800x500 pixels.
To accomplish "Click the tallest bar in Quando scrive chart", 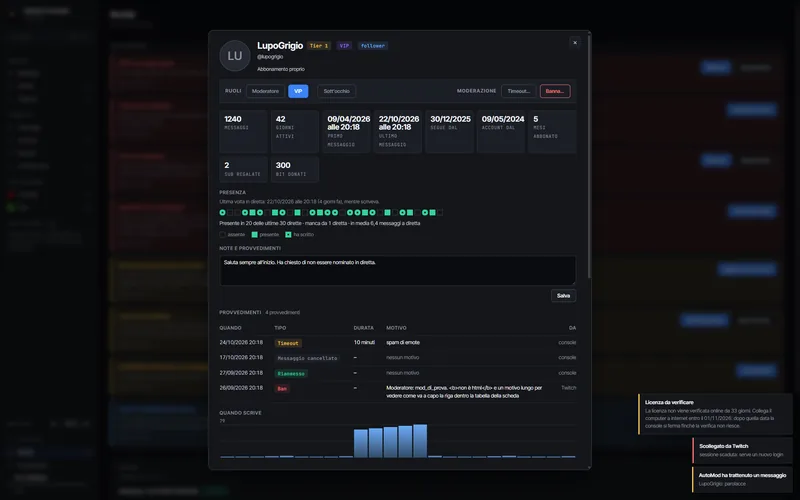I will pos(420,441).
